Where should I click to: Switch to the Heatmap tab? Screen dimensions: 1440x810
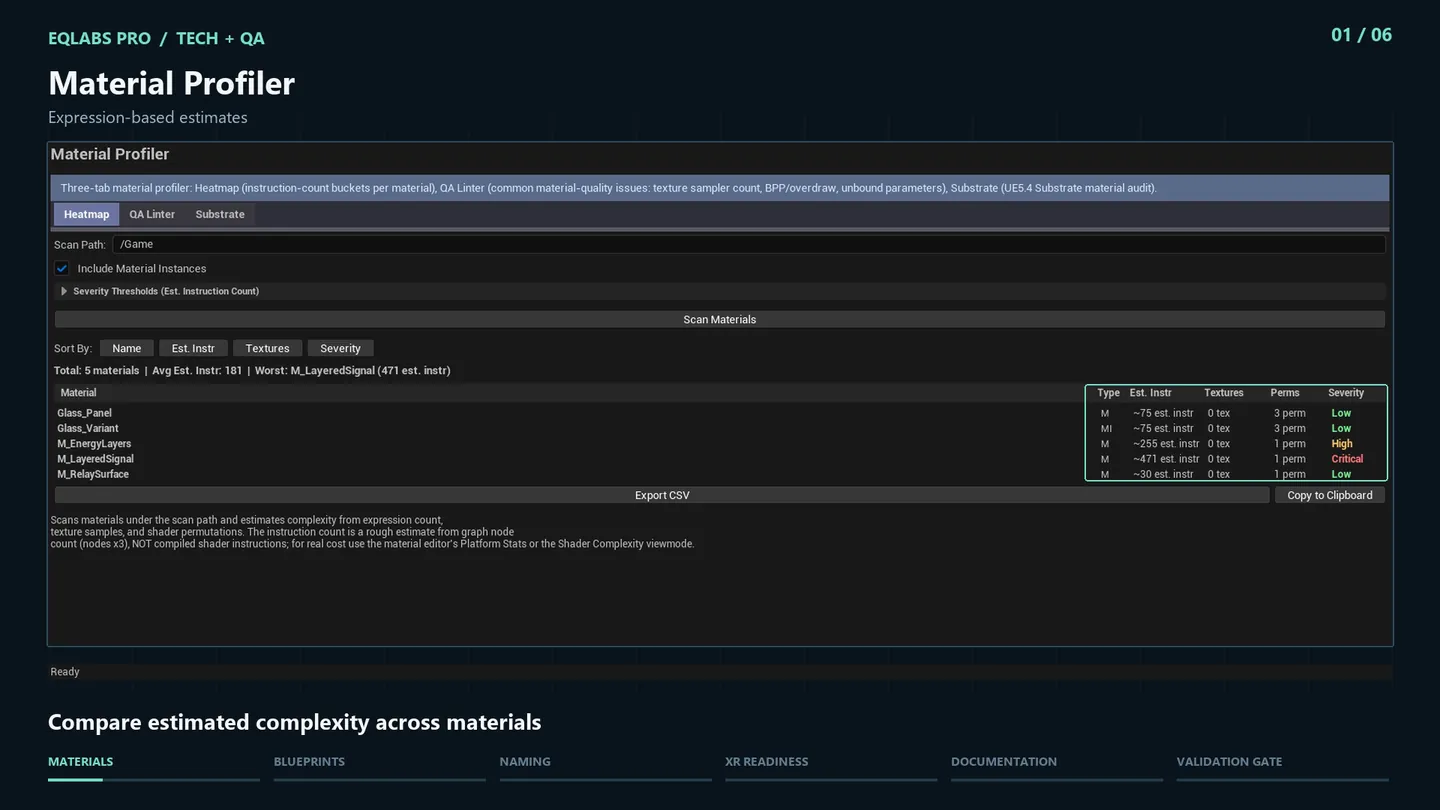click(86, 214)
